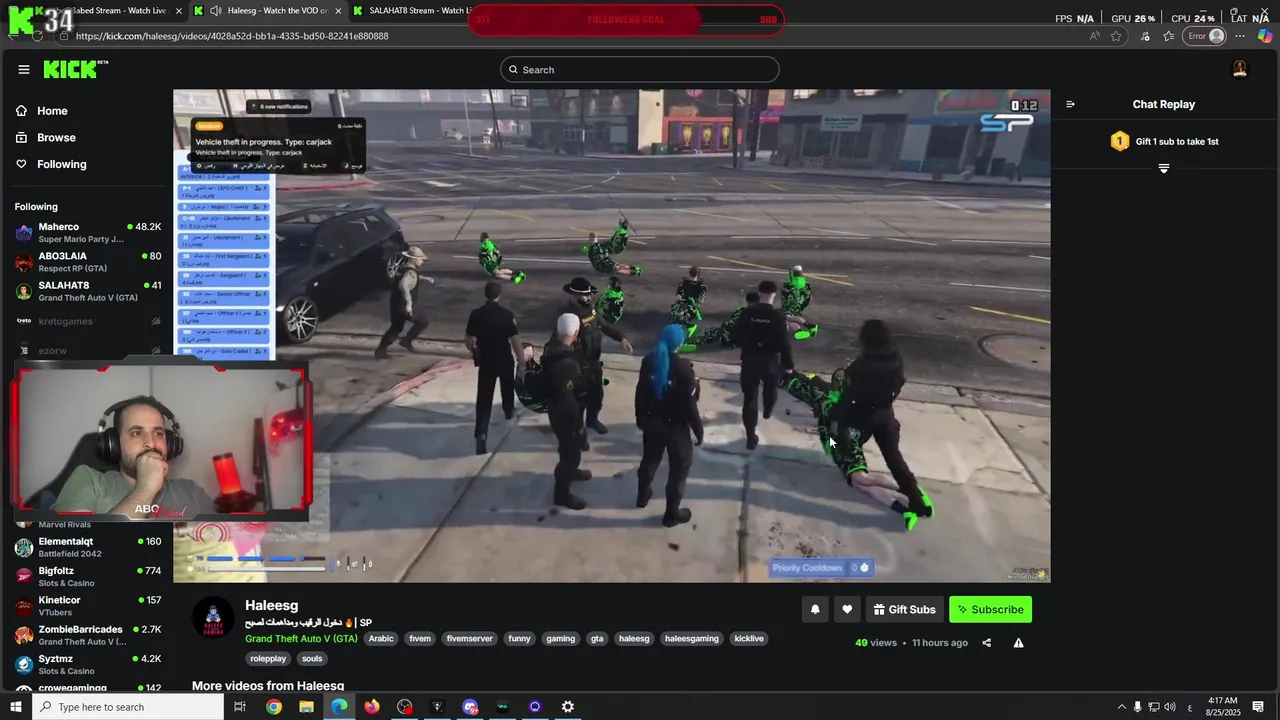Click the roleplay tag
The height and width of the screenshot is (720, 1280).
click(268, 658)
